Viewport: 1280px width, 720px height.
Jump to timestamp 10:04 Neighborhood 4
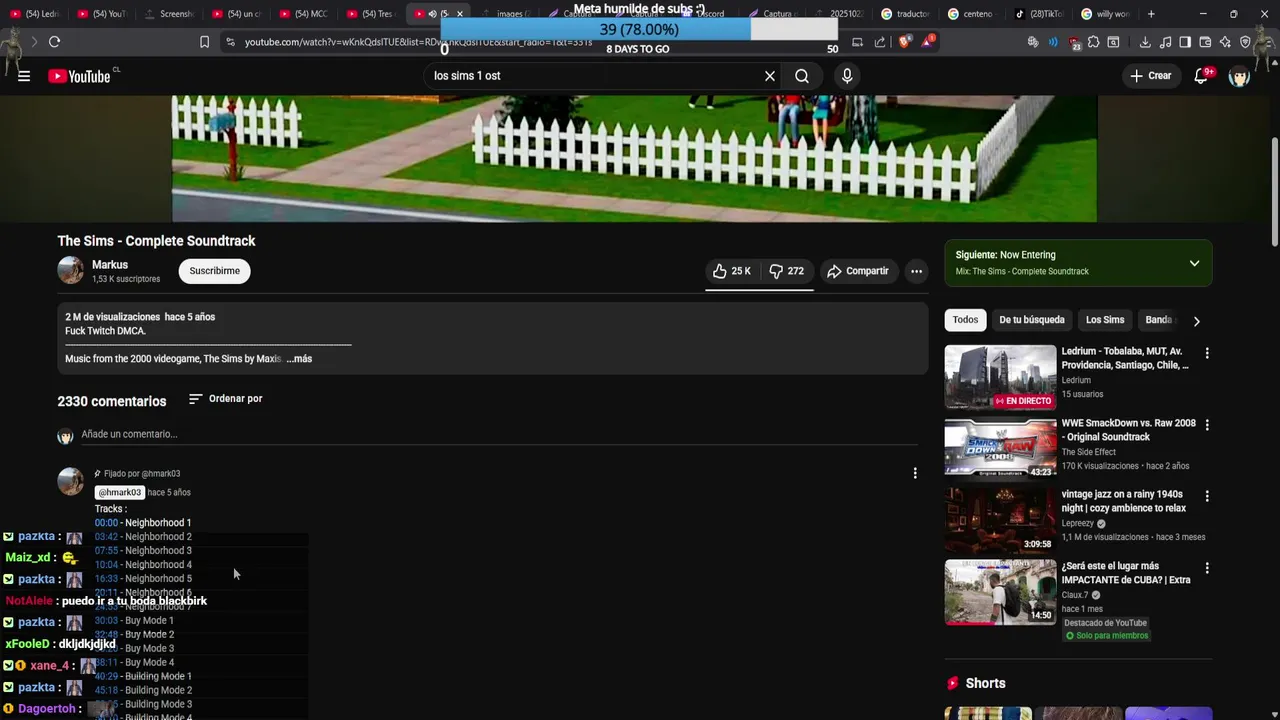pos(106,565)
